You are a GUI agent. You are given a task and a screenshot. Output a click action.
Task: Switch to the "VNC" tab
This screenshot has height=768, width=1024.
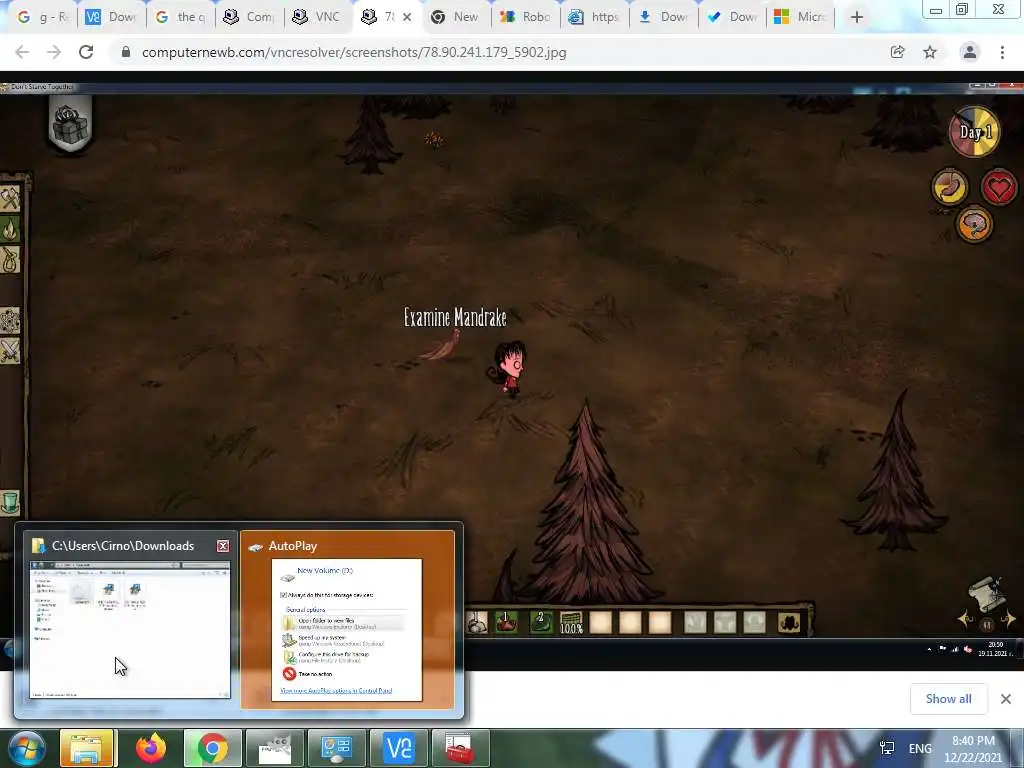[x=318, y=17]
